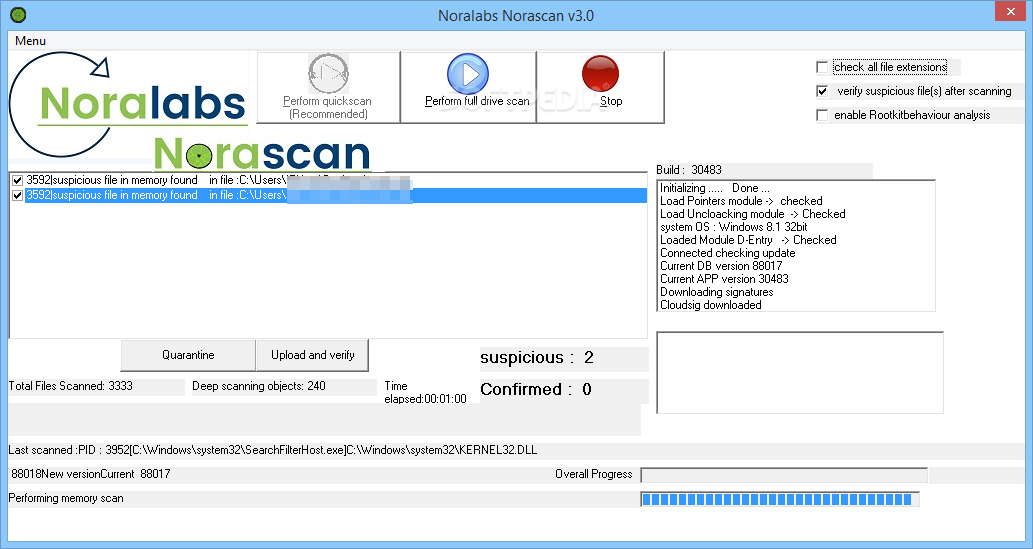Open the Menu item
This screenshot has height=549, width=1033.
coord(30,41)
